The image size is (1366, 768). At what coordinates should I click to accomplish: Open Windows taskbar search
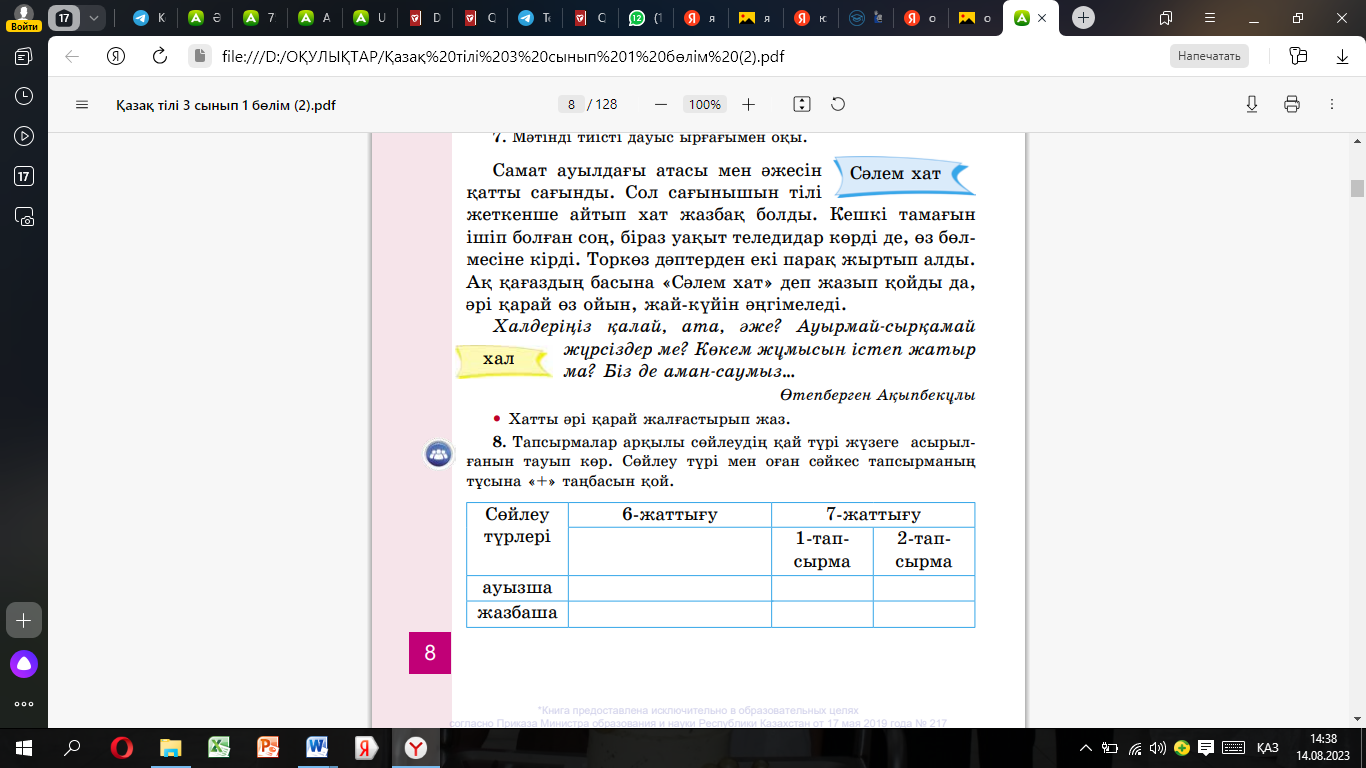click(x=72, y=747)
